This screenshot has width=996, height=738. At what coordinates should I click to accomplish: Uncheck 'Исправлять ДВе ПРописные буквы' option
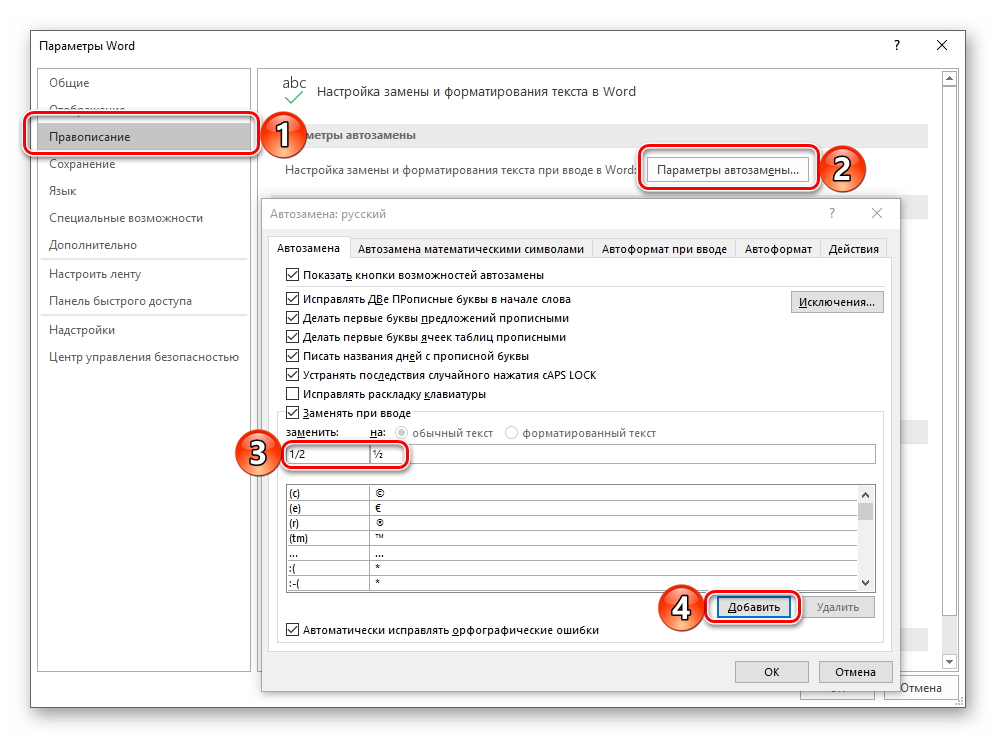pyautogui.click(x=292, y=299)
